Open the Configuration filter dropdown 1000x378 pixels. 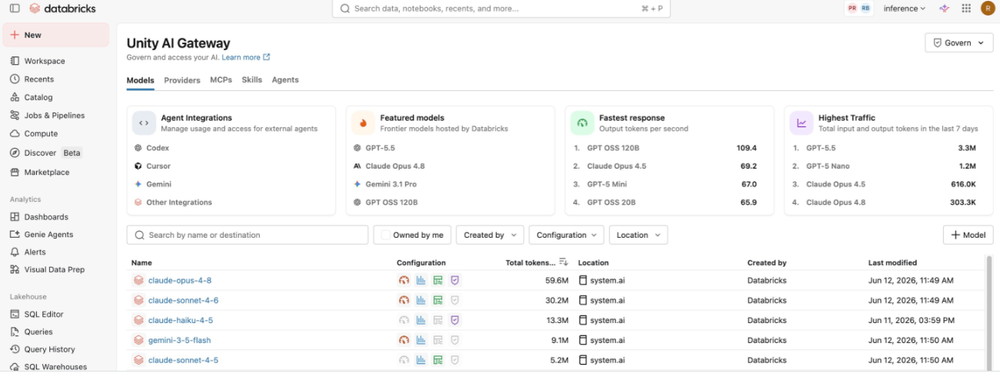coord(566,235)
